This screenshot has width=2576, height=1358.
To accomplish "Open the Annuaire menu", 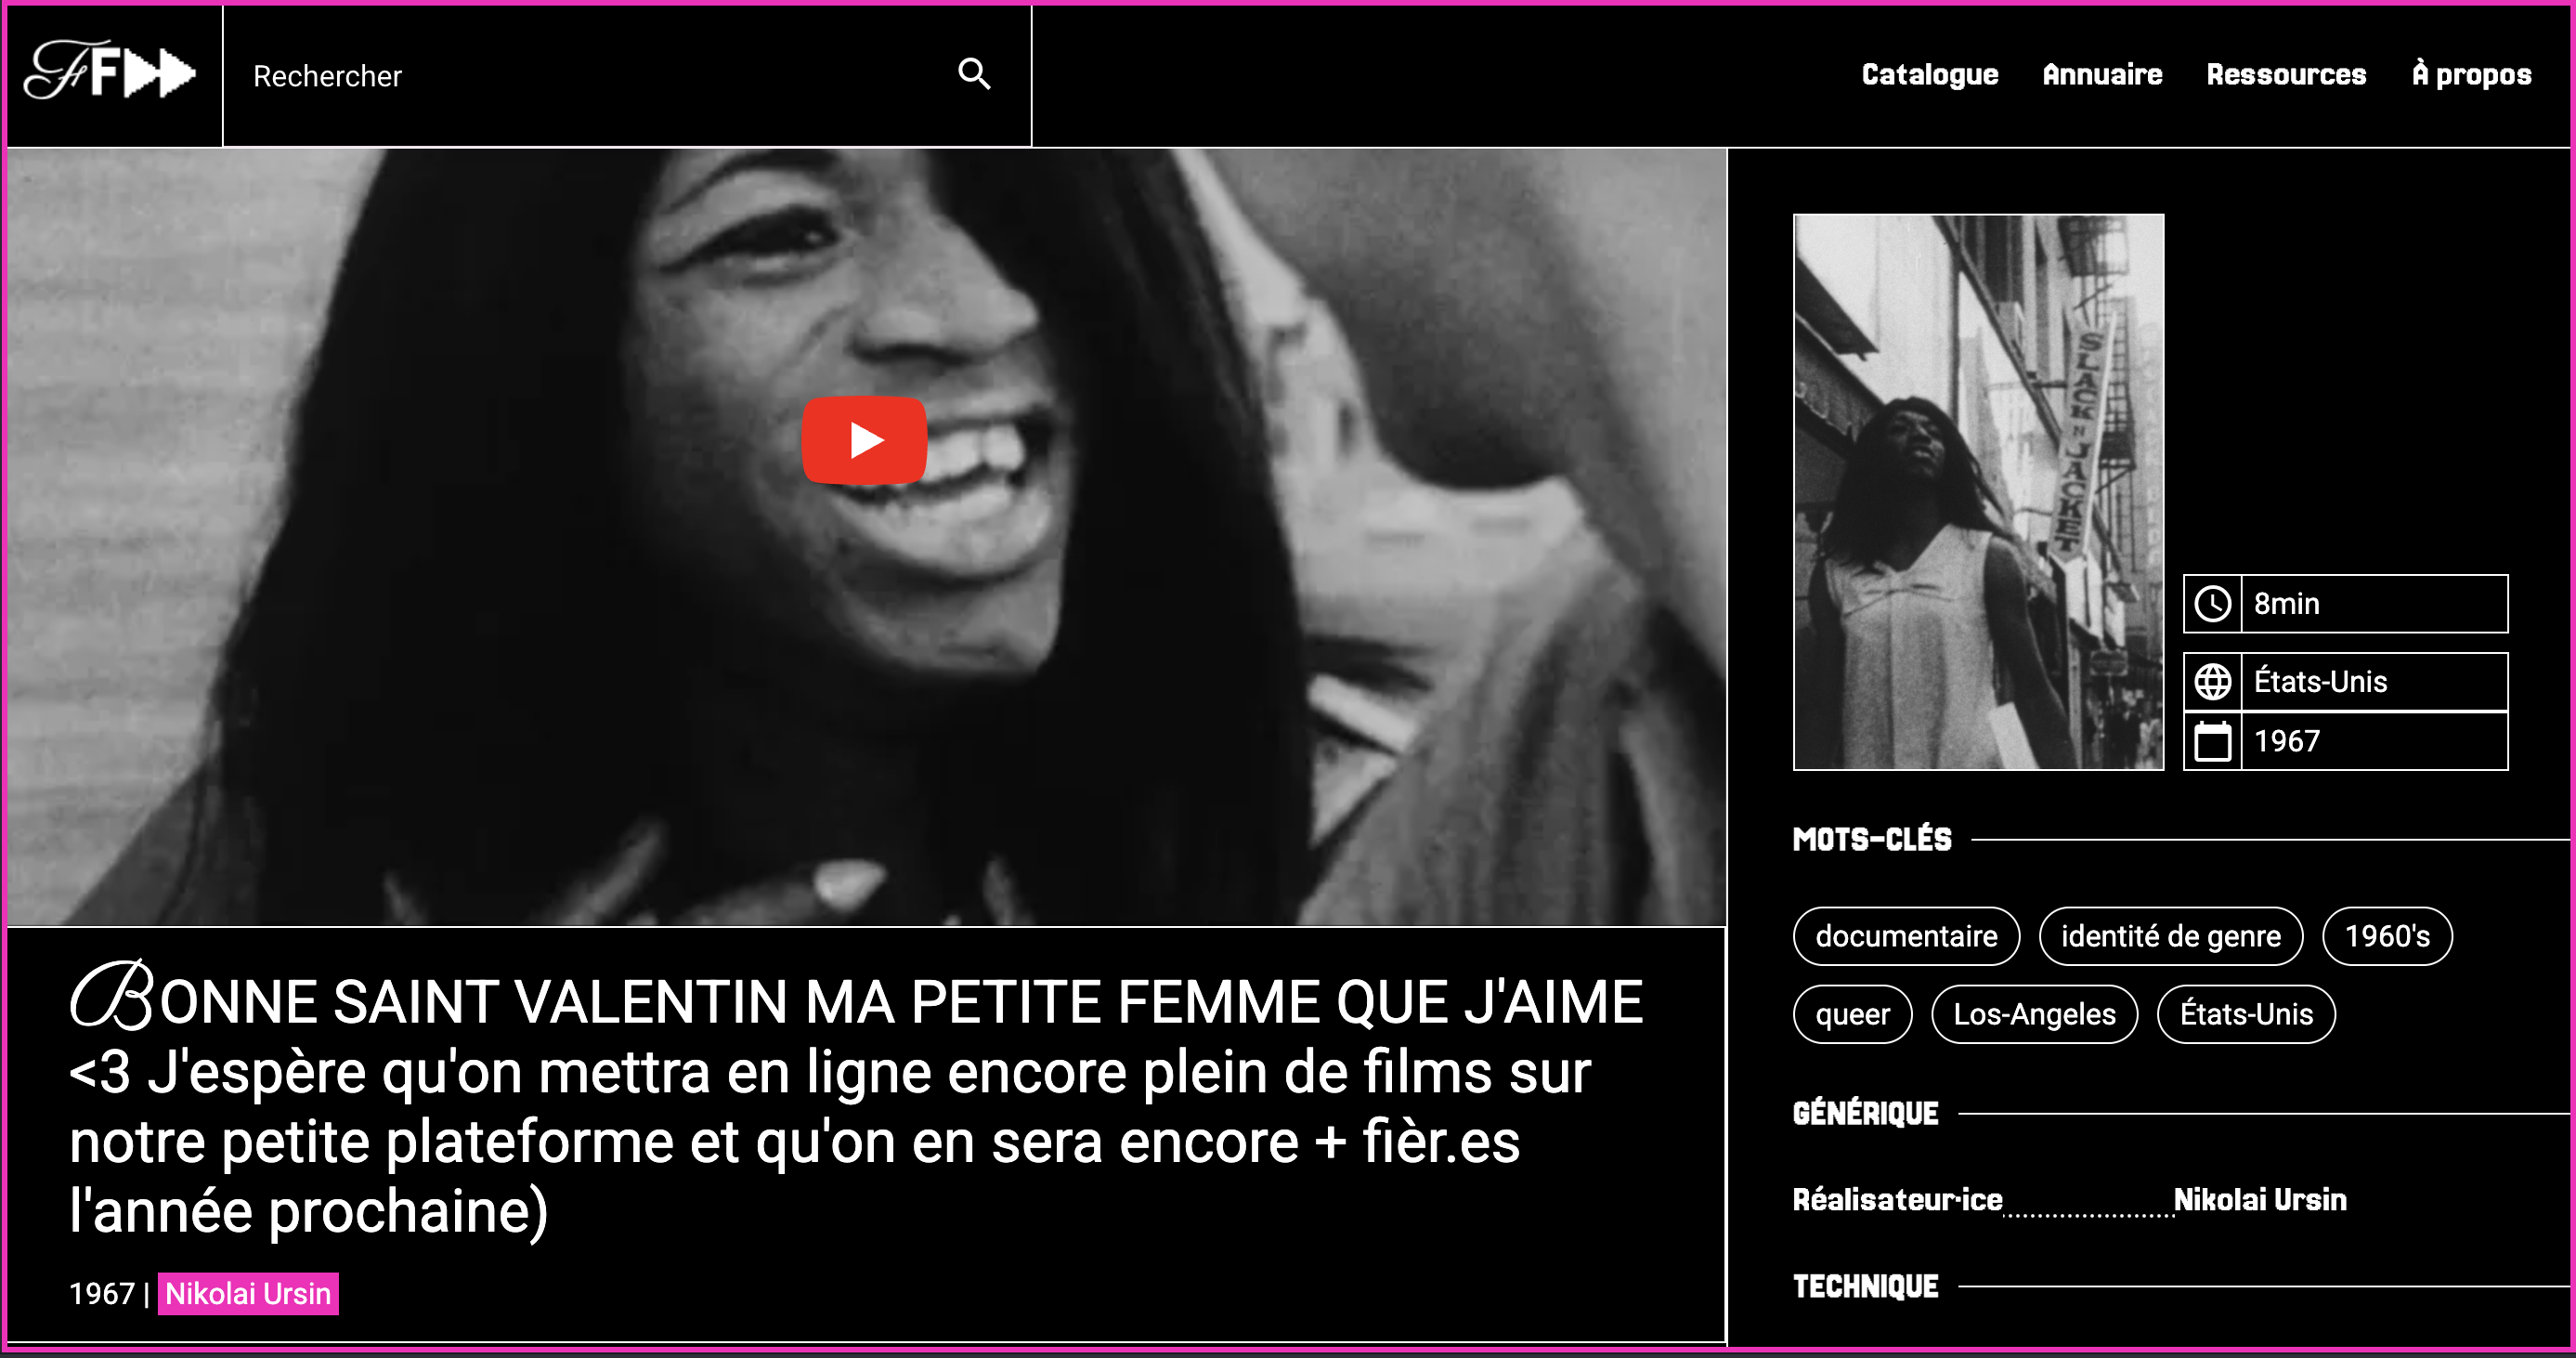I will (2102, 75).
